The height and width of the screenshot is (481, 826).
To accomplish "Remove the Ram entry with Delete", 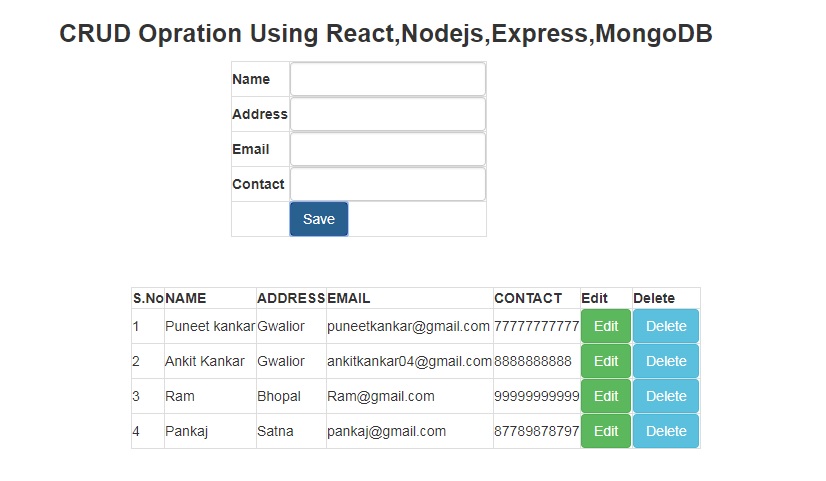I will point(666,396).
